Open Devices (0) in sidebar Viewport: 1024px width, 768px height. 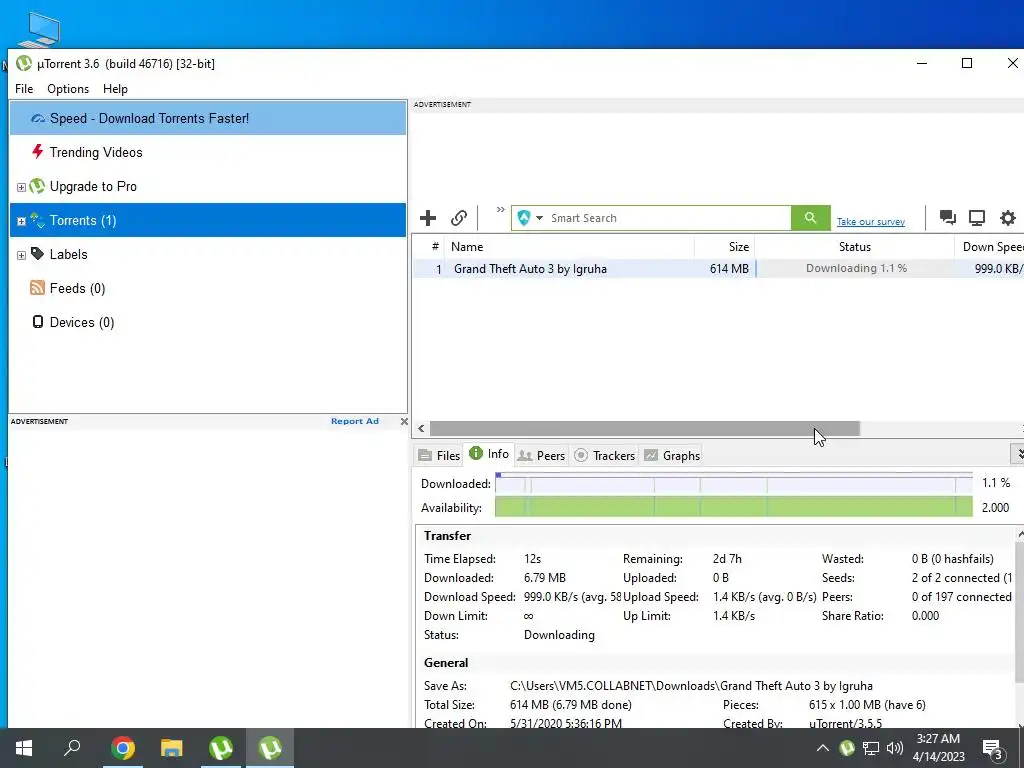pos(208,322)
